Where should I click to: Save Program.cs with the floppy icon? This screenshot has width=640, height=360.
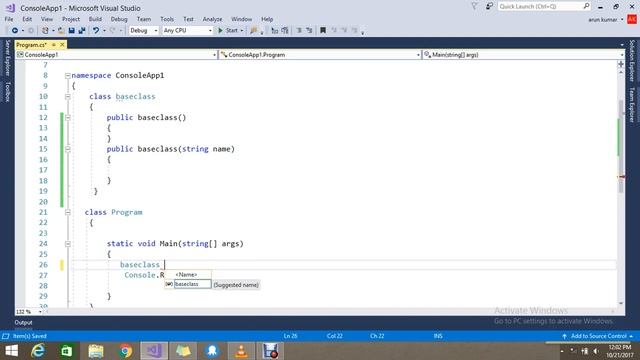(71, 31)
